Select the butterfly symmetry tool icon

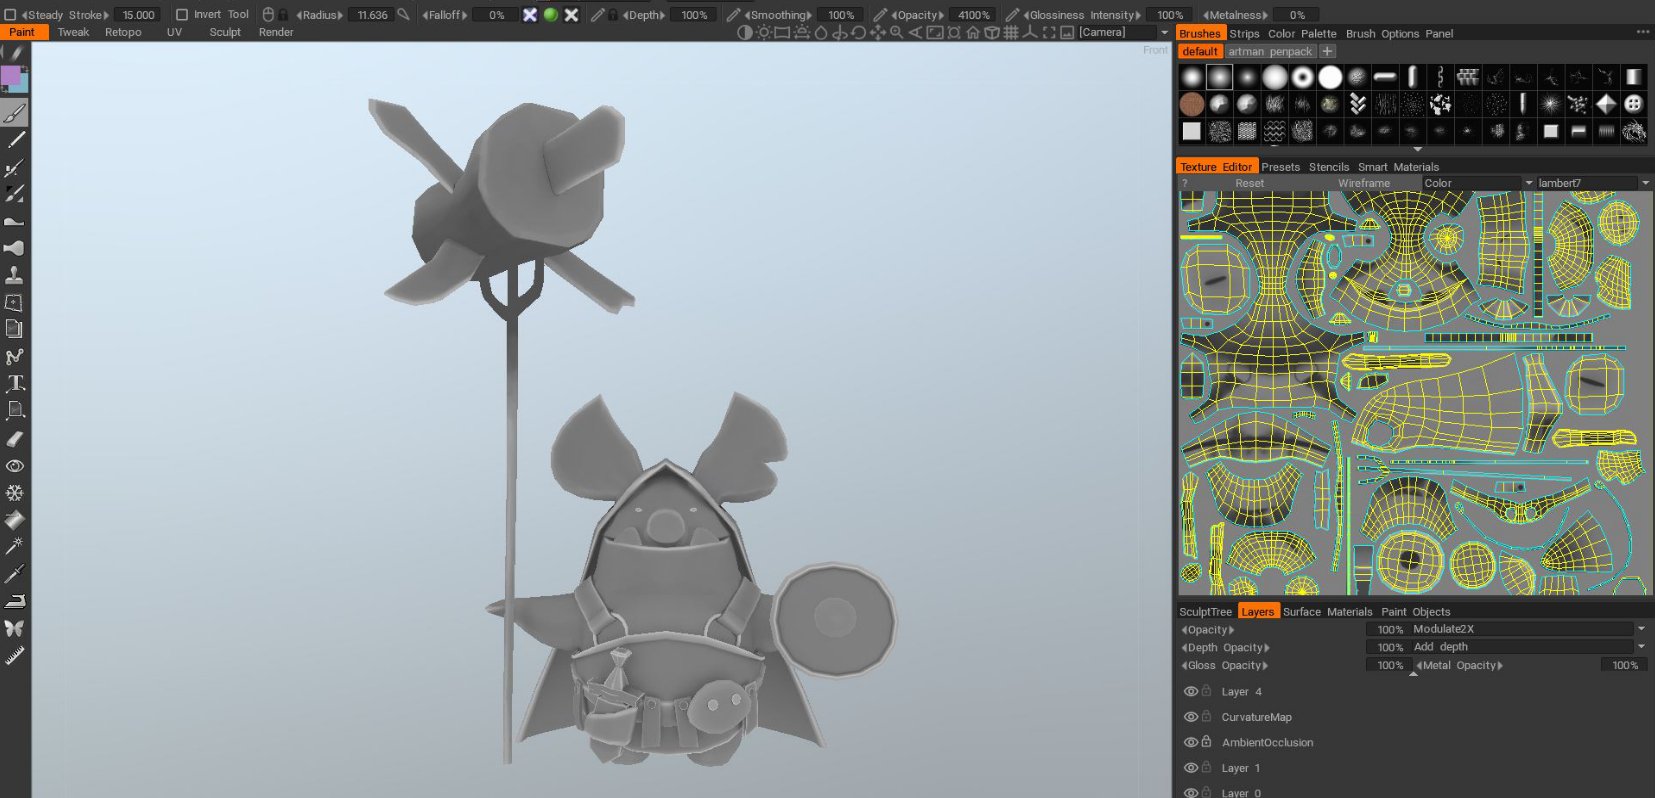15,628
